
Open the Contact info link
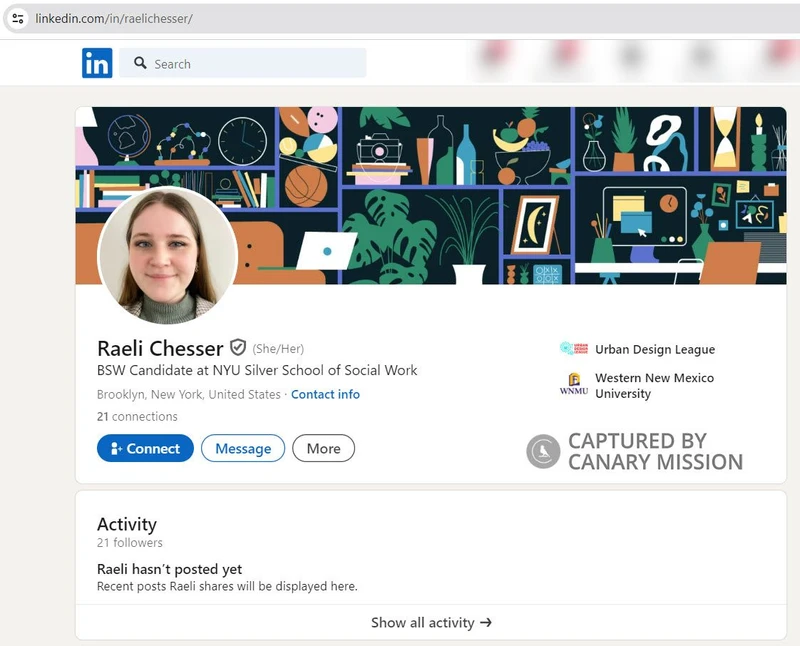pos(326,394)
